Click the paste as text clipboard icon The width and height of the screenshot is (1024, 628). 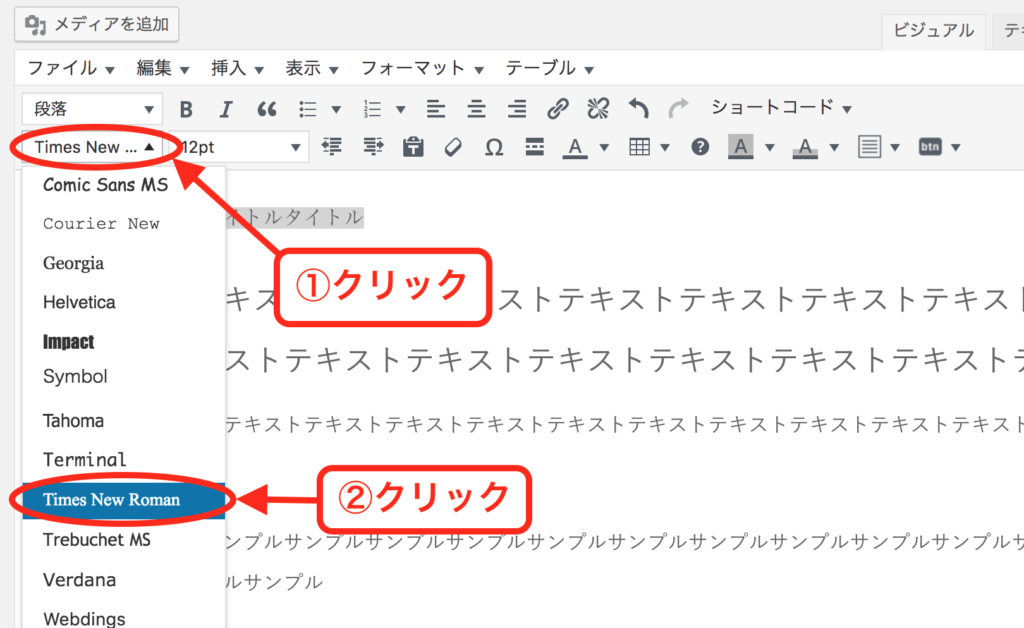click(413, 147)
